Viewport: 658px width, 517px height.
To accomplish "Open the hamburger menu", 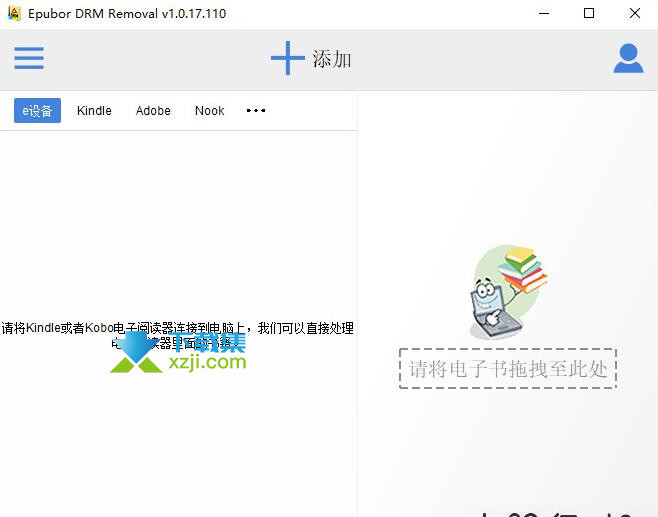I will pos(29,58).
